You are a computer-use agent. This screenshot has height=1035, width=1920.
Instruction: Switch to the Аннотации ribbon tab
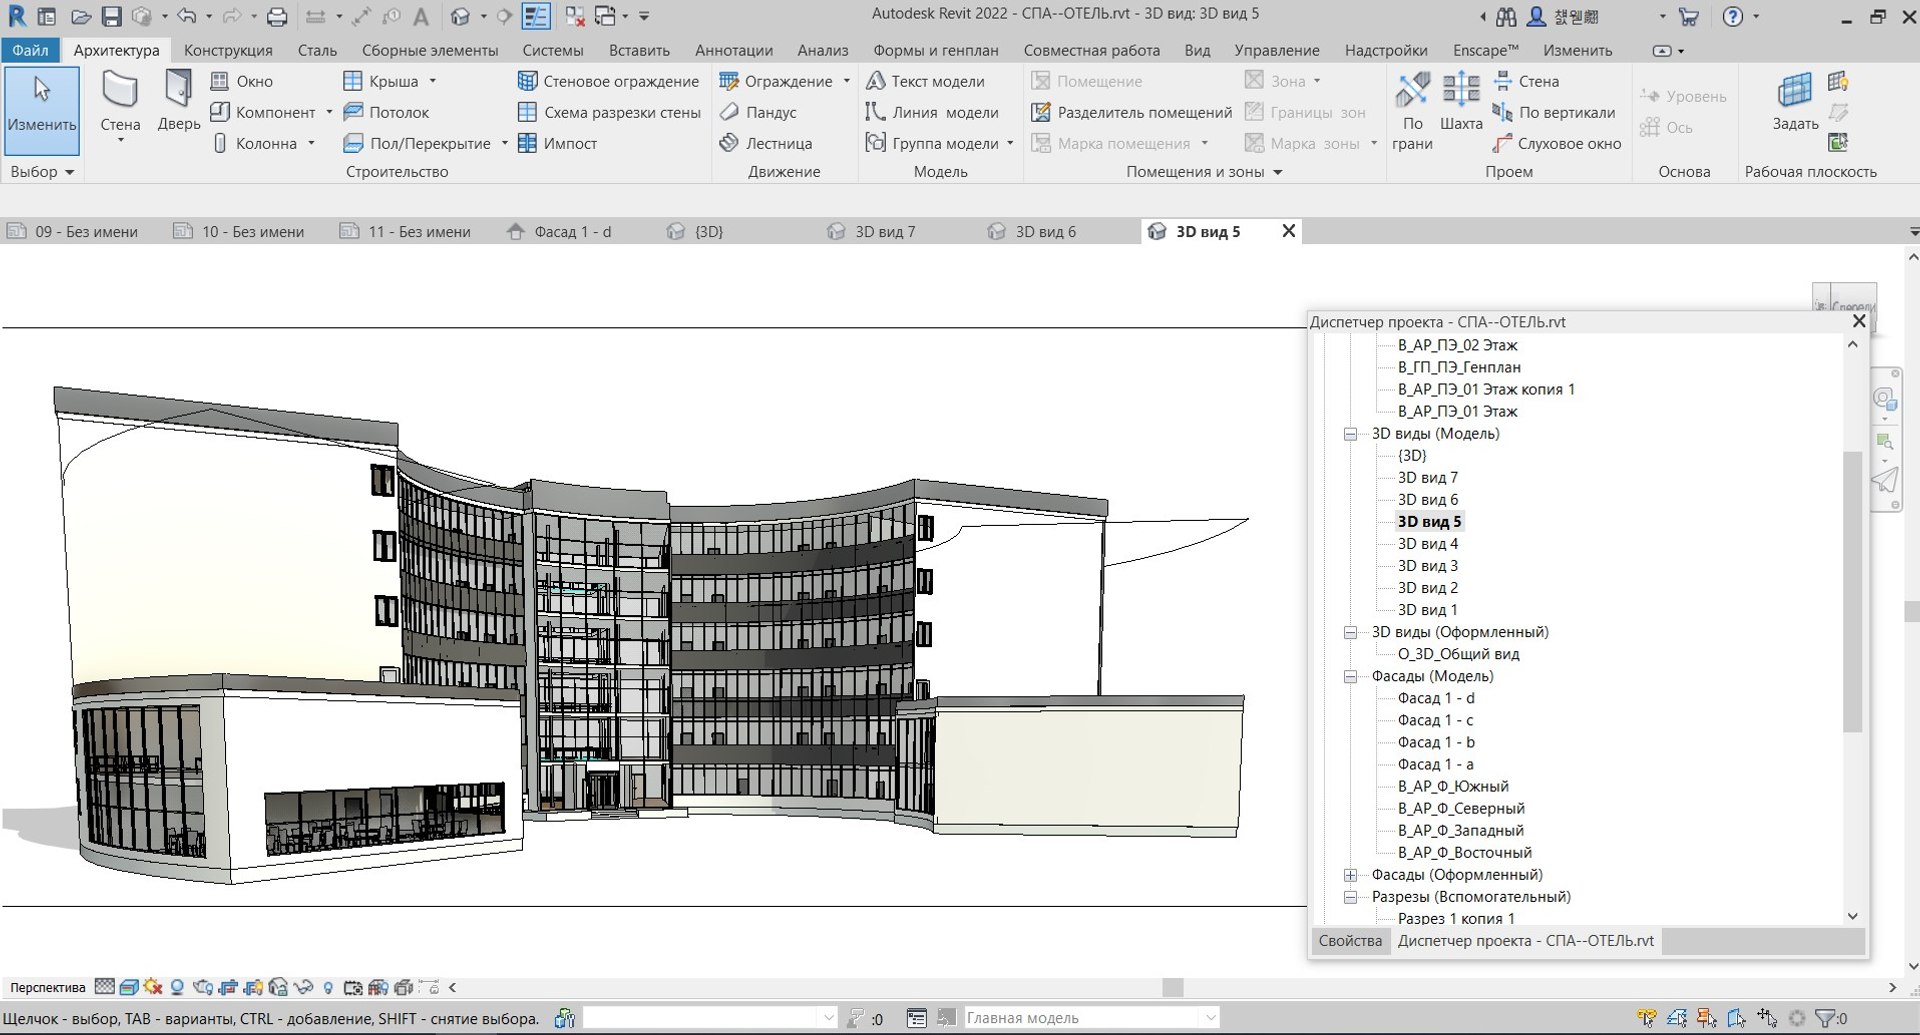(734, 50)
